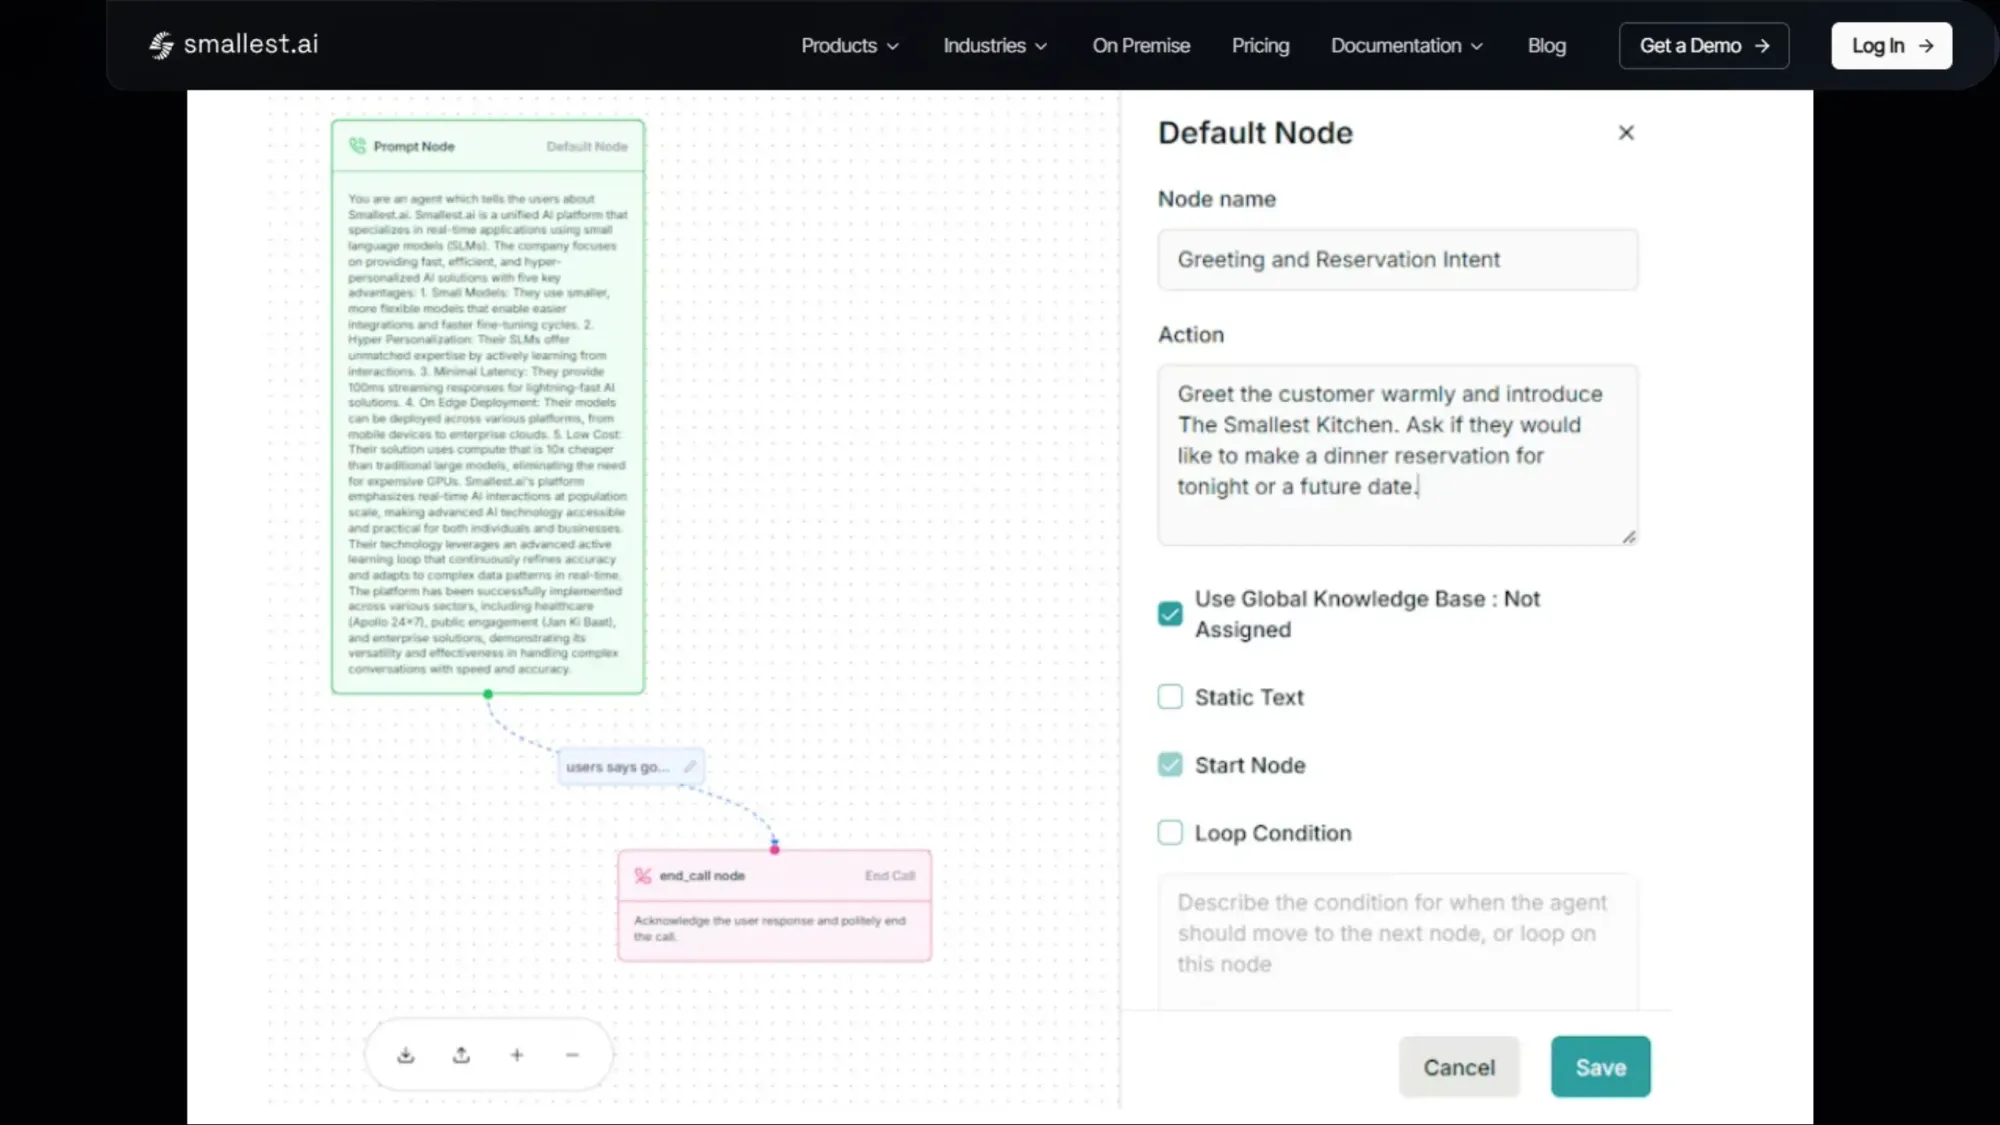
Task: Click into the Node name field
Action: (1397, 260)
